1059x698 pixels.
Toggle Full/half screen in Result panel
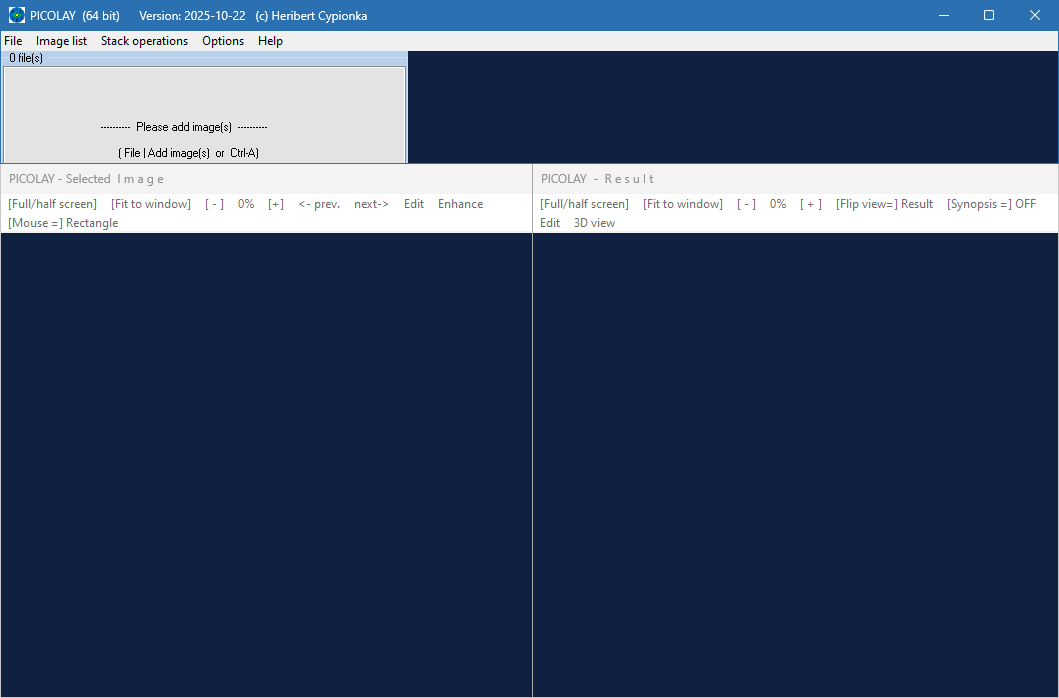584,204
